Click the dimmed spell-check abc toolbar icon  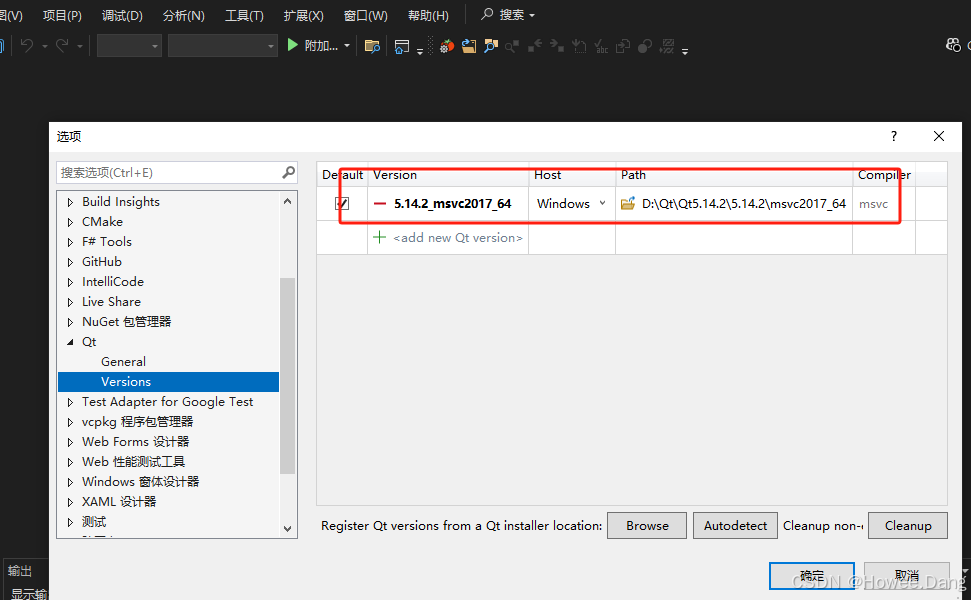[x=601, y=46]
